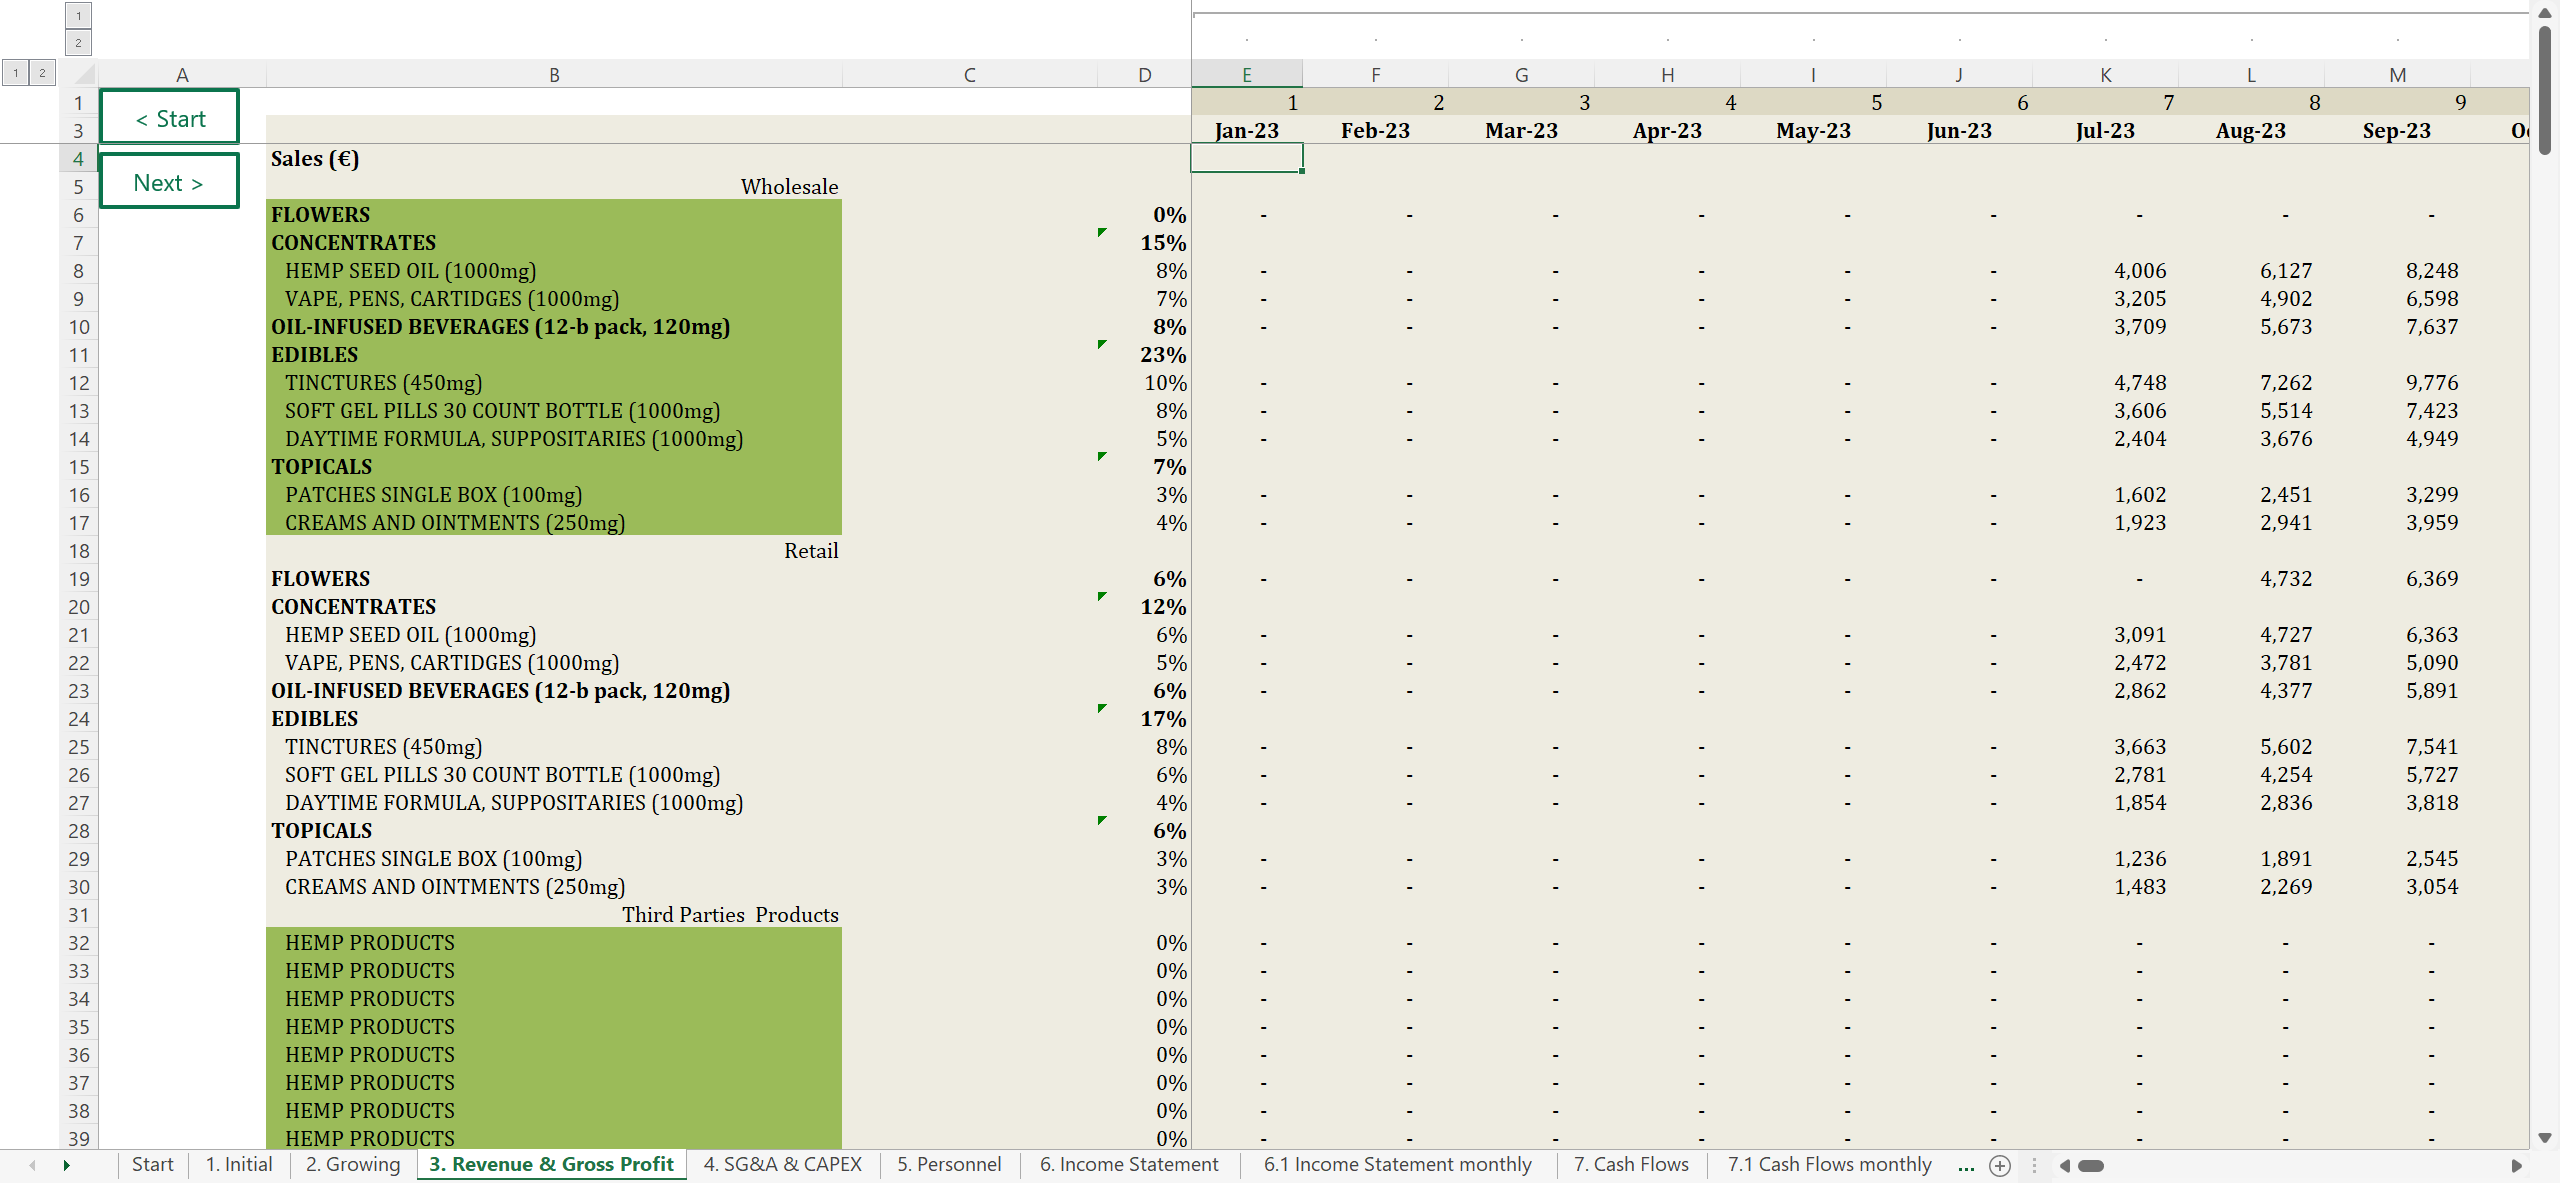The height and width of the screenshot is (1183, 2560).
Task: Open the 7.1 Cash Flows monthly tab
Action: (1829, 1164)
